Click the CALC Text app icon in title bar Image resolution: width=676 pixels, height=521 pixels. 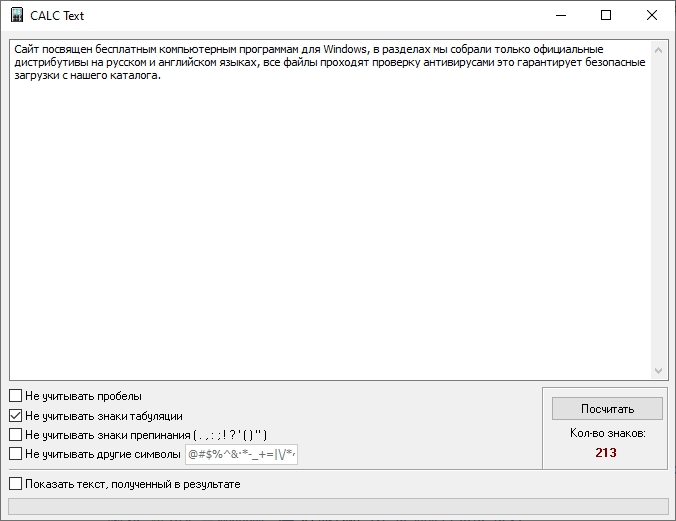[x=17, y=15]
